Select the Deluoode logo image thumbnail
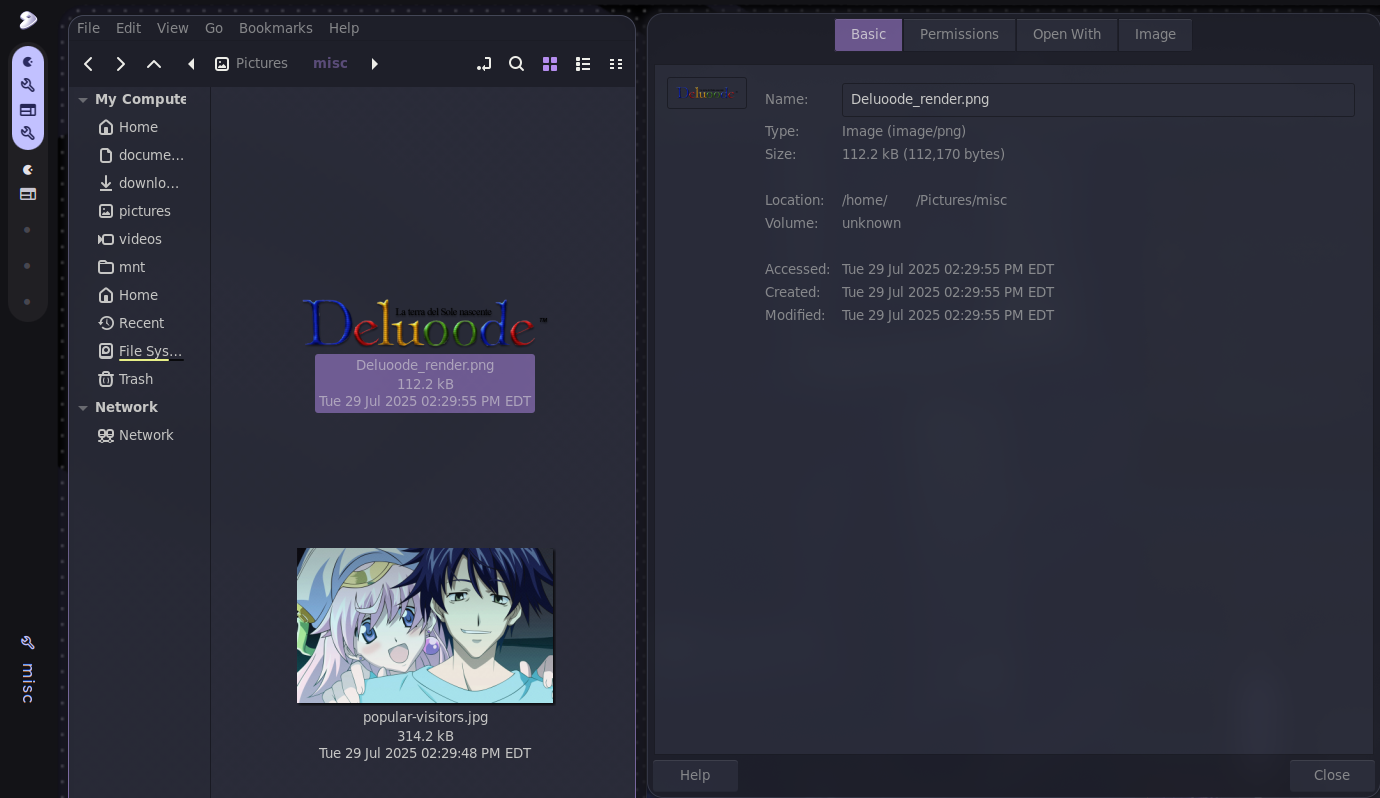 click(x=425, y=323)
